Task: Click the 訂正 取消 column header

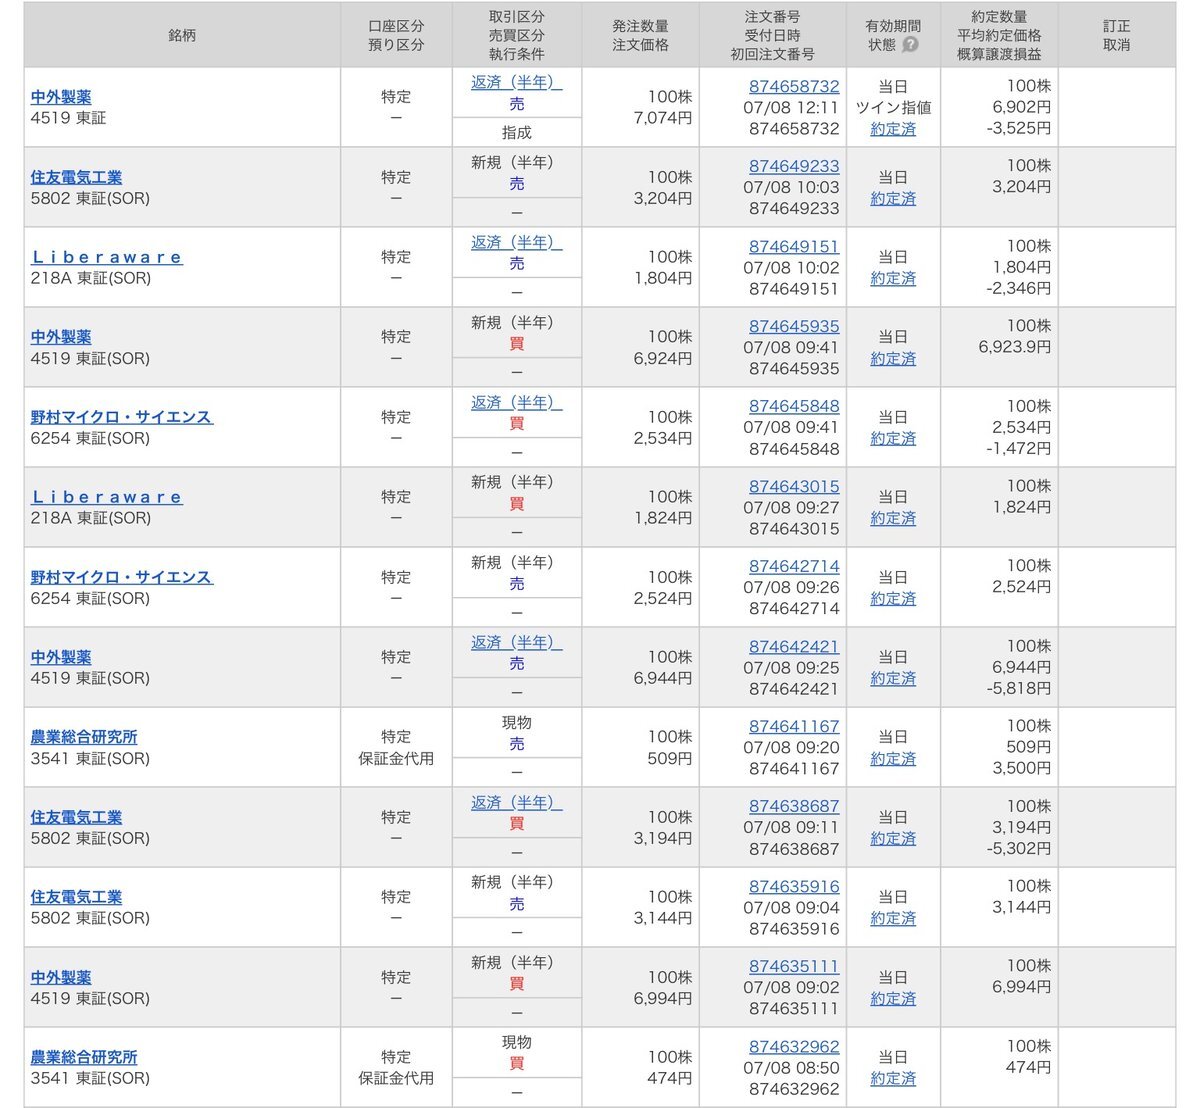Action: tap(1116, 35)
